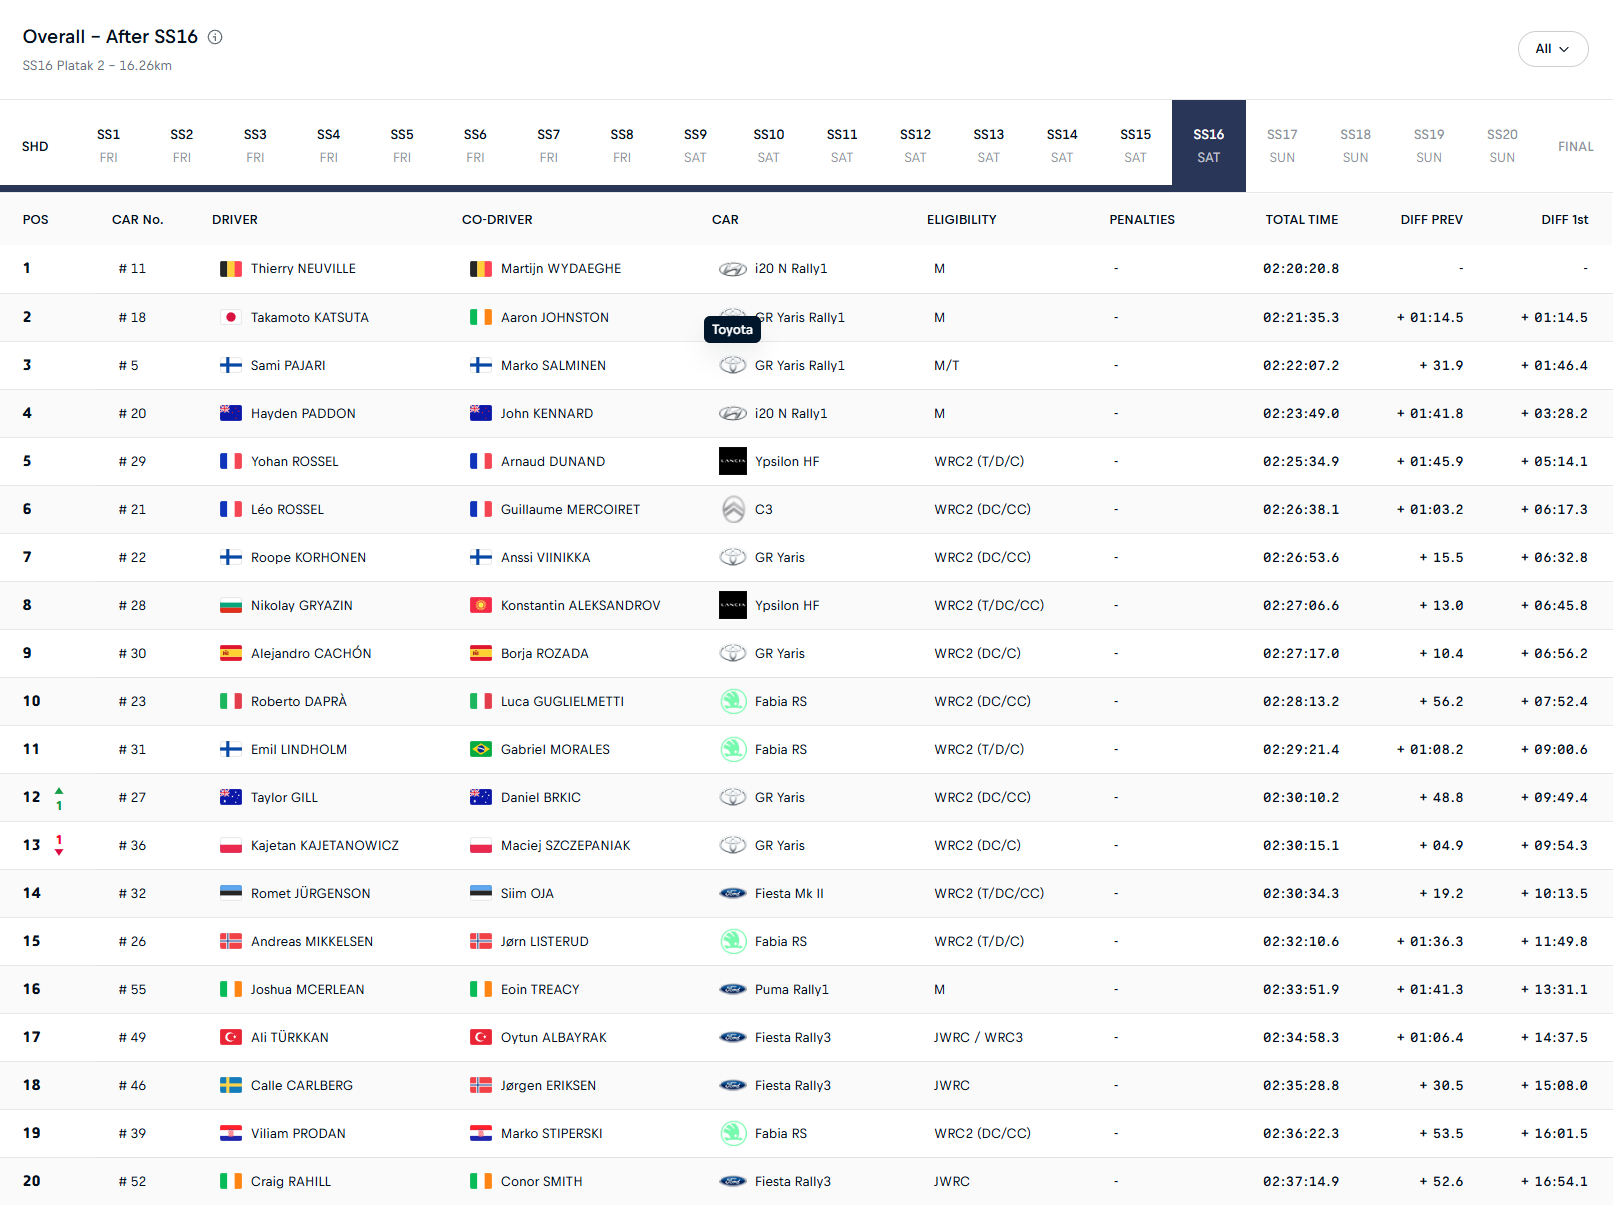1613x1205 pixels.
Task: Click driver name Andreas MIKKELSEN
Action: tap(312, 941)
